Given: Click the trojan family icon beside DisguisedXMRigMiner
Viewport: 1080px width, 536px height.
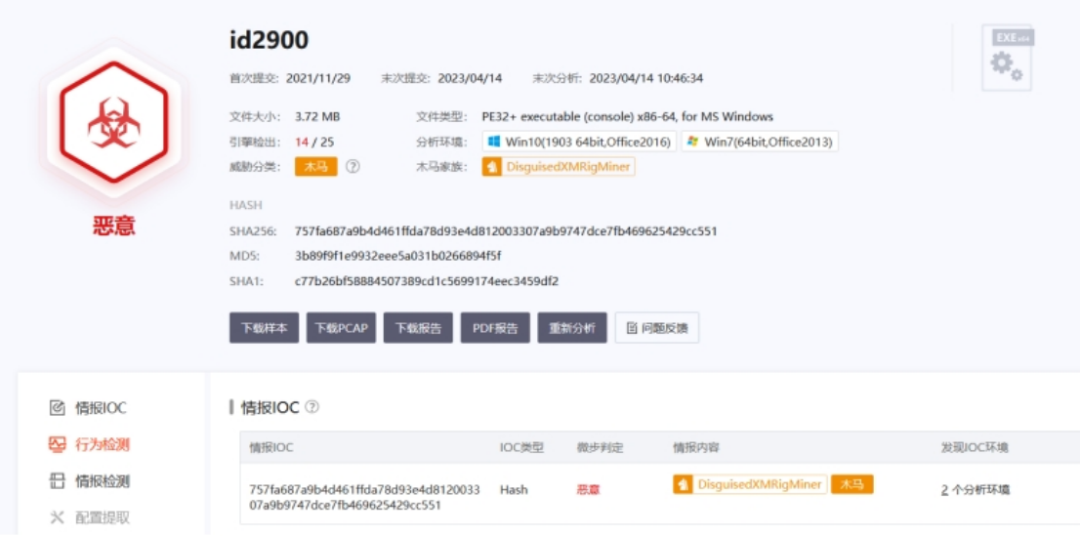Looking at the screenshot, I should pos(492,167).
